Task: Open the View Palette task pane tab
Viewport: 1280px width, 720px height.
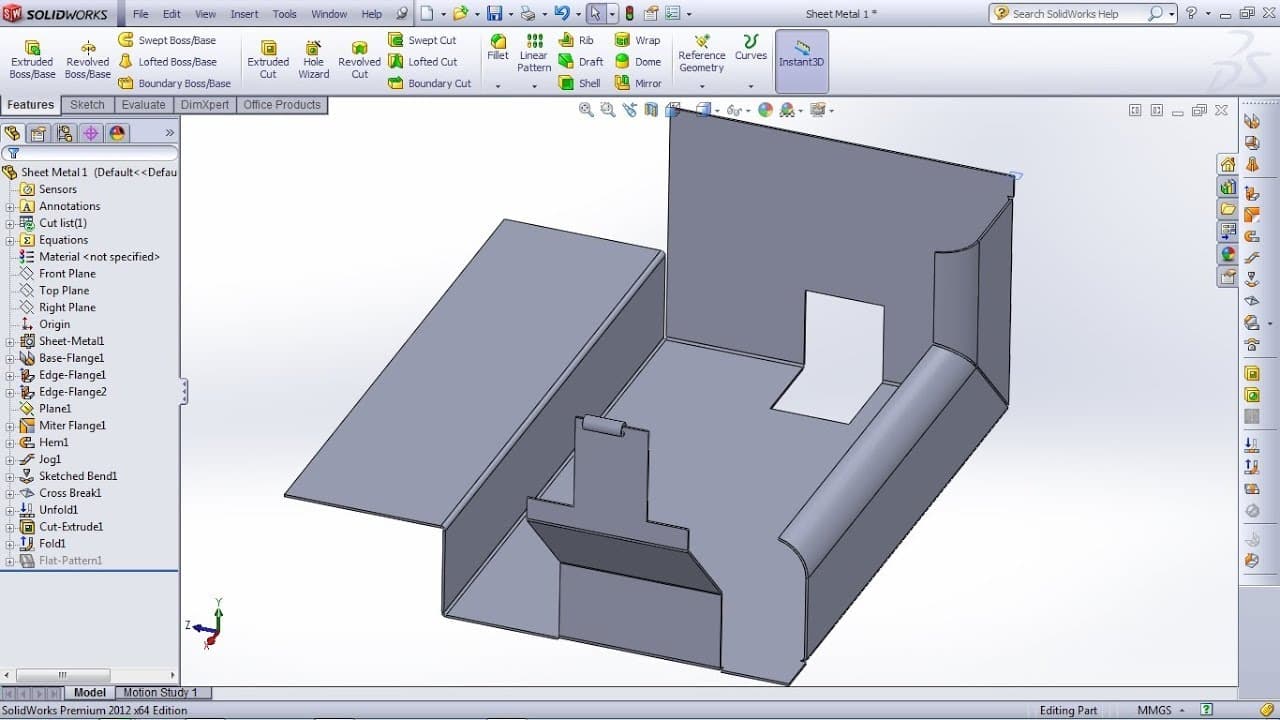Action: click(x=1228, y=231)
